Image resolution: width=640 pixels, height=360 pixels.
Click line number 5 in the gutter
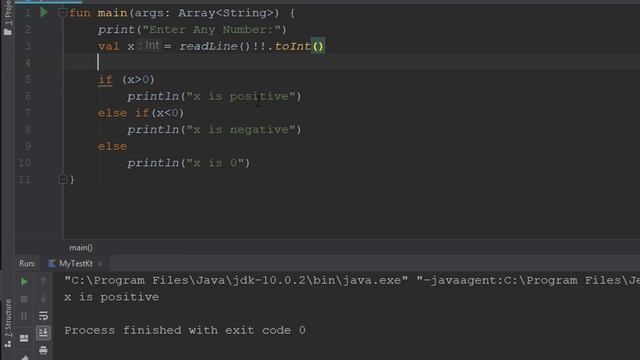point(28,80)
